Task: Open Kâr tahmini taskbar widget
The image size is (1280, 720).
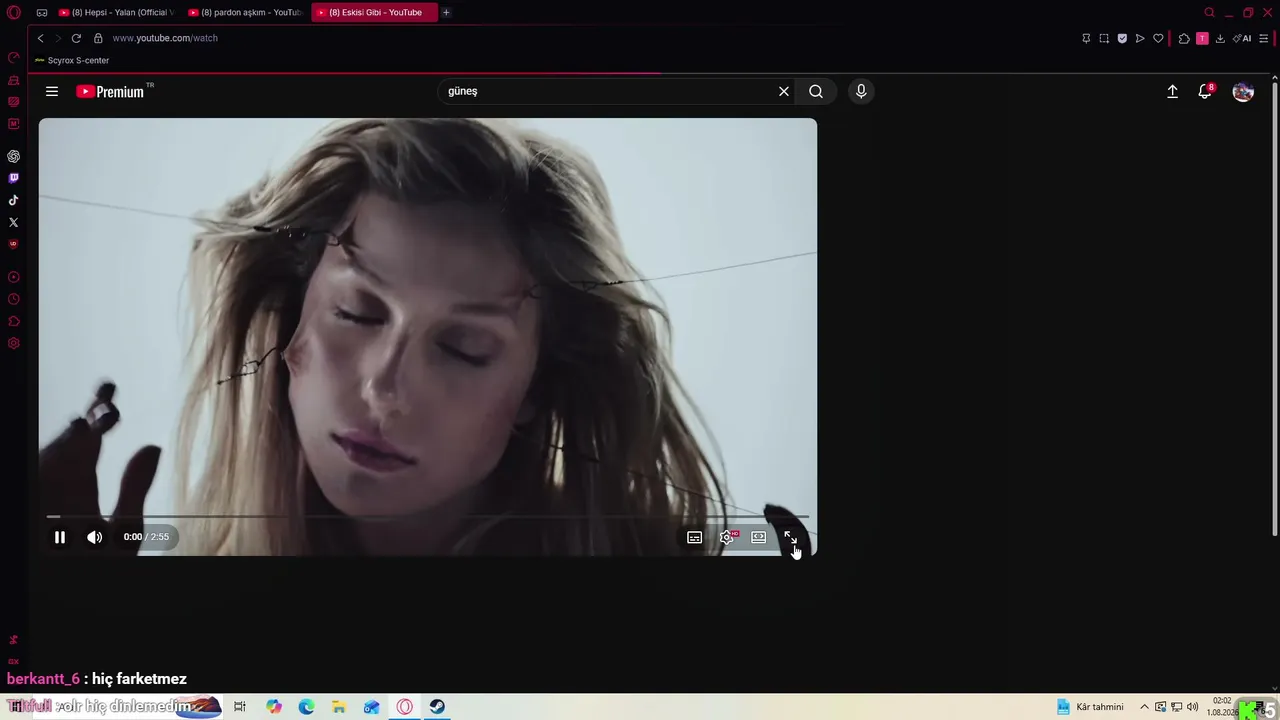Action: point(1090,707)
